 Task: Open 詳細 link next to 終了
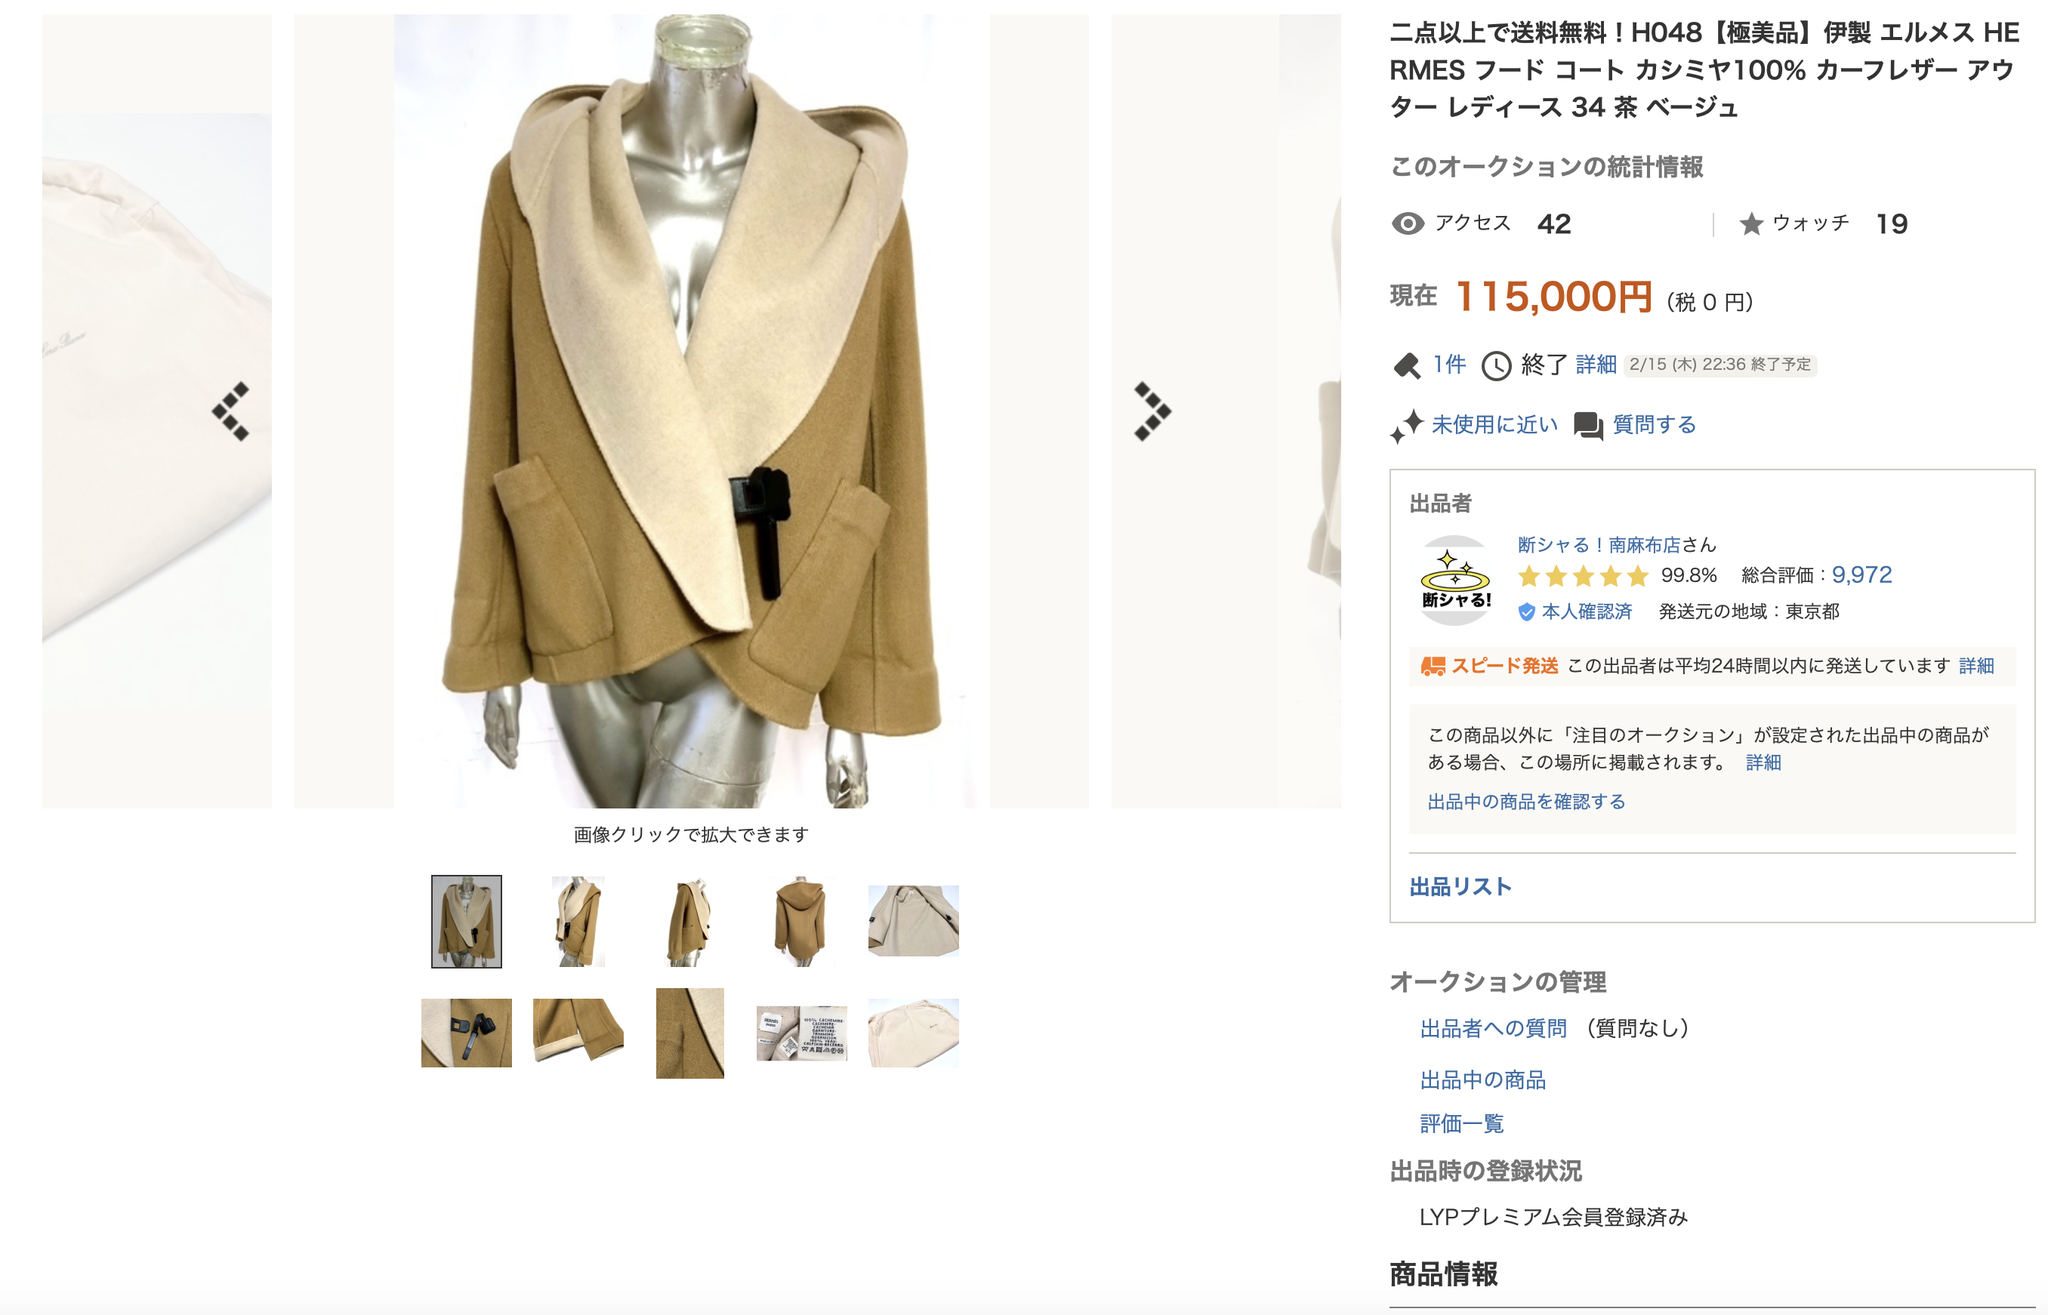tap(1596, 364)
